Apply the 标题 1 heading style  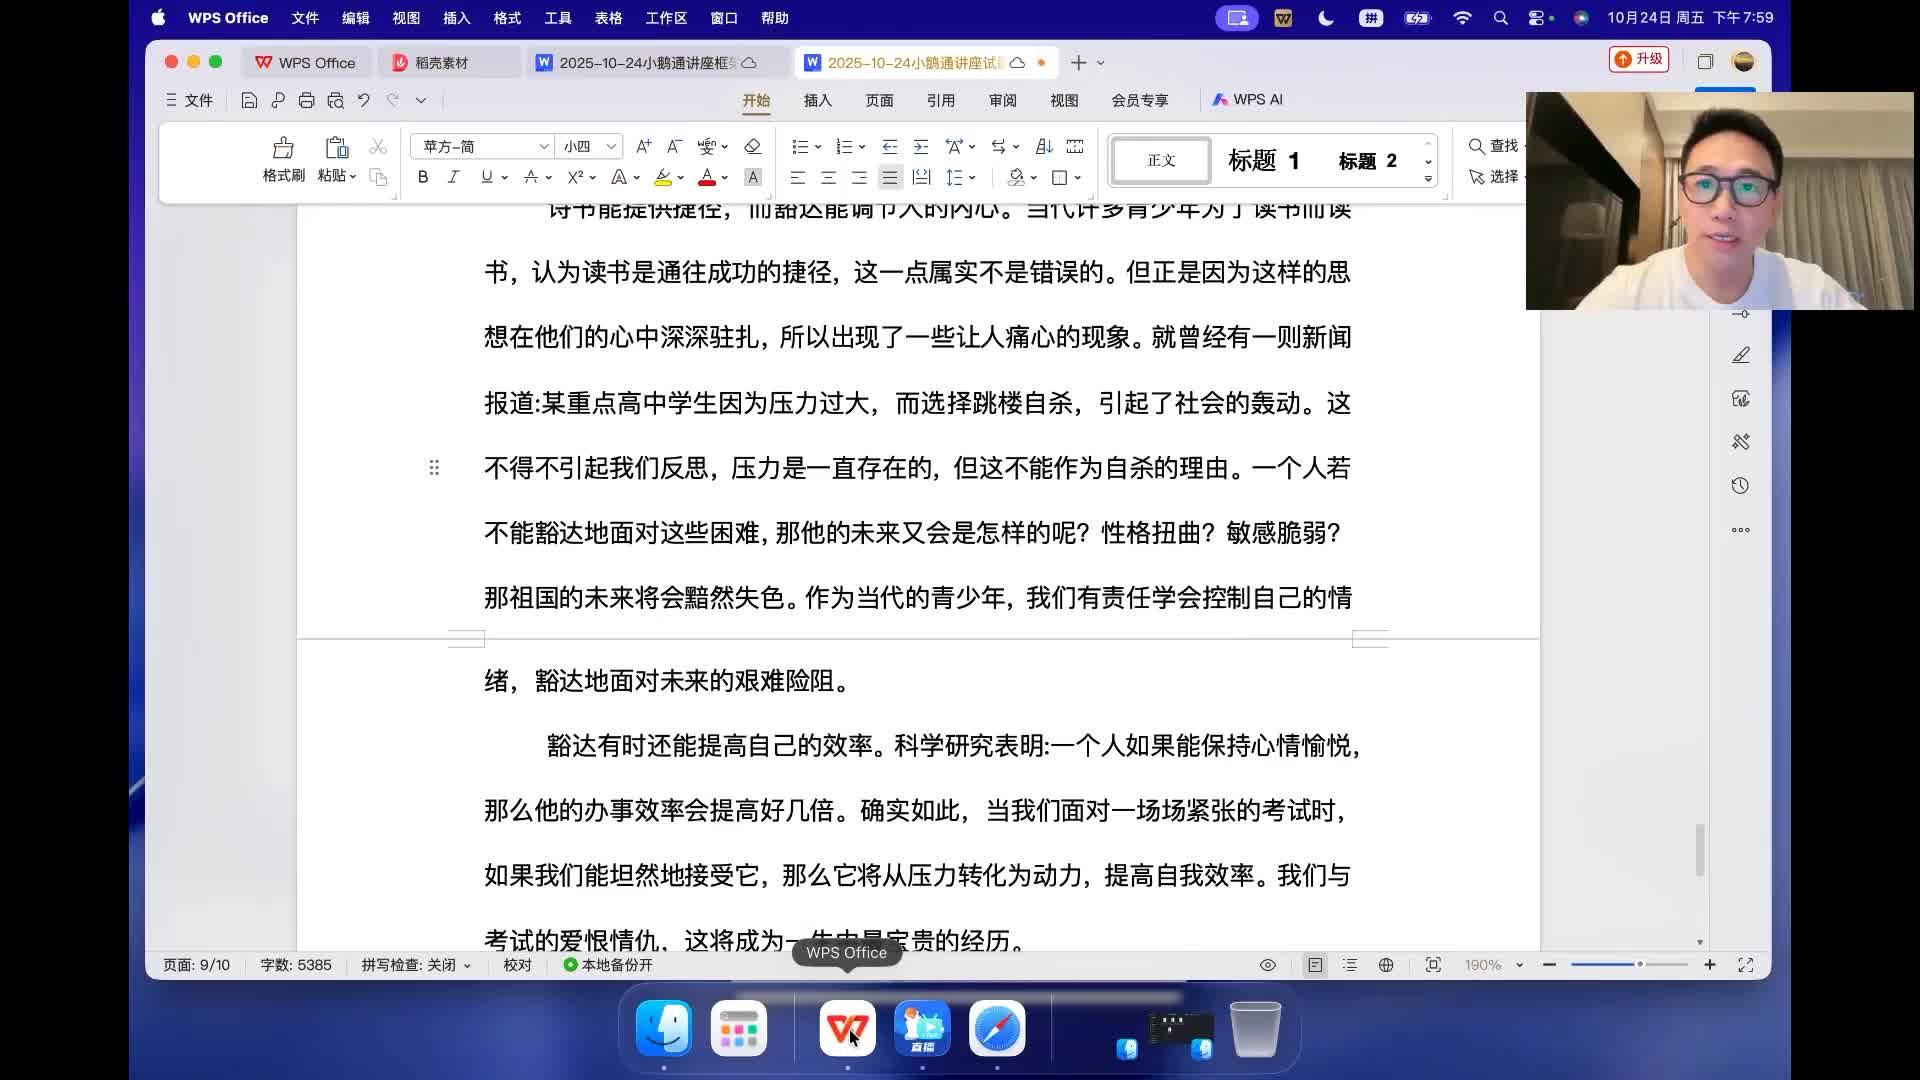[x=1263, y=161]
